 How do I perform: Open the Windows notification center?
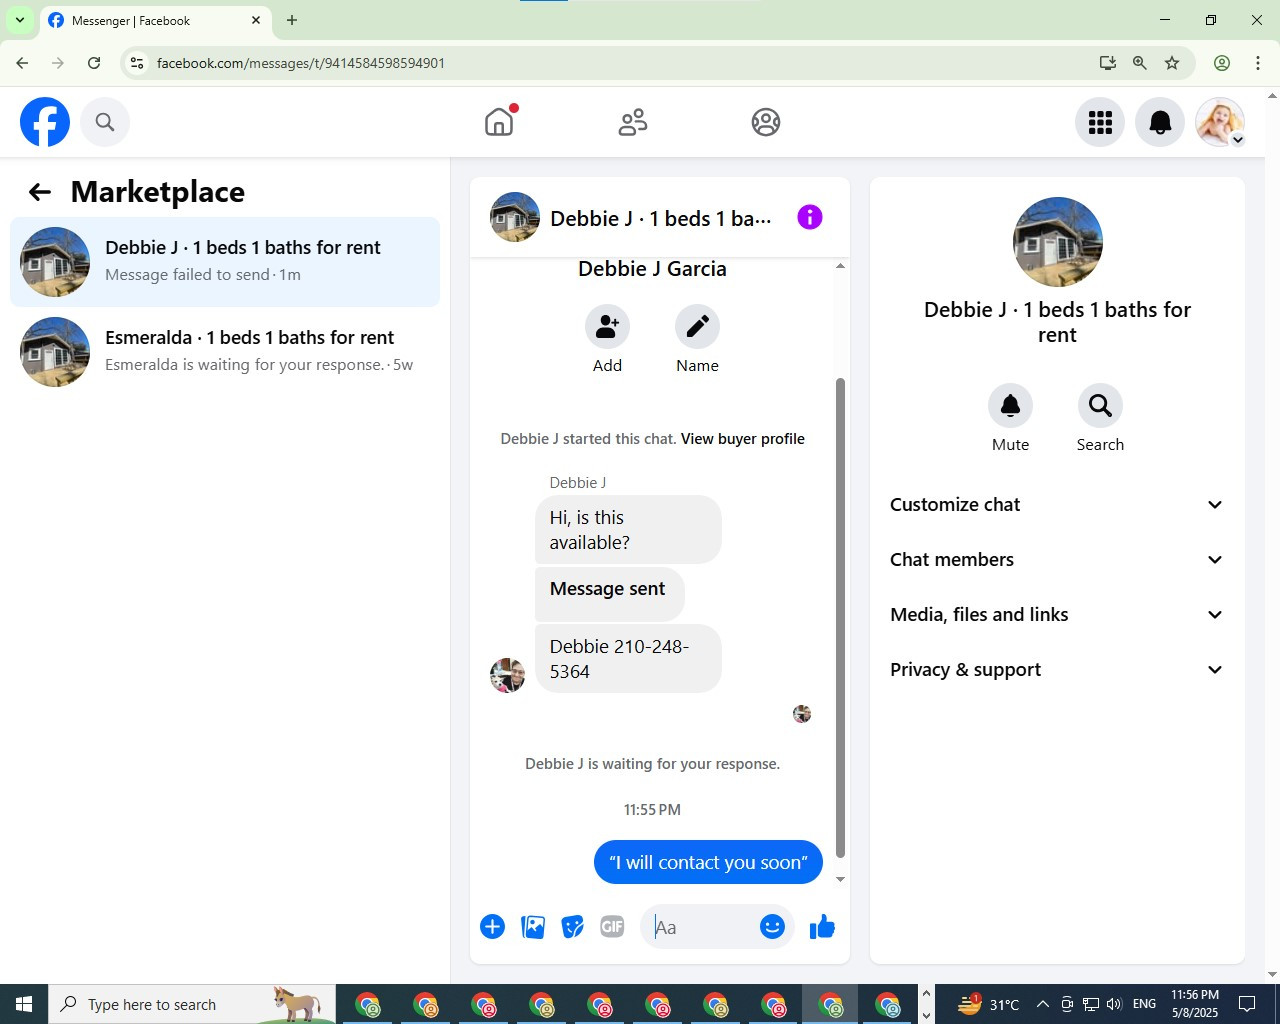coord(1247,1004)
